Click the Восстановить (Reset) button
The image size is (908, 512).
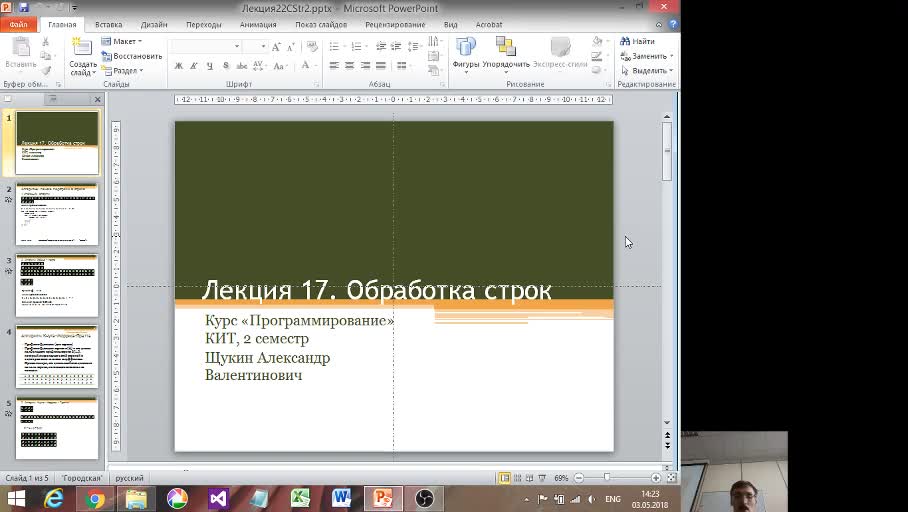(x=131, y=56)
